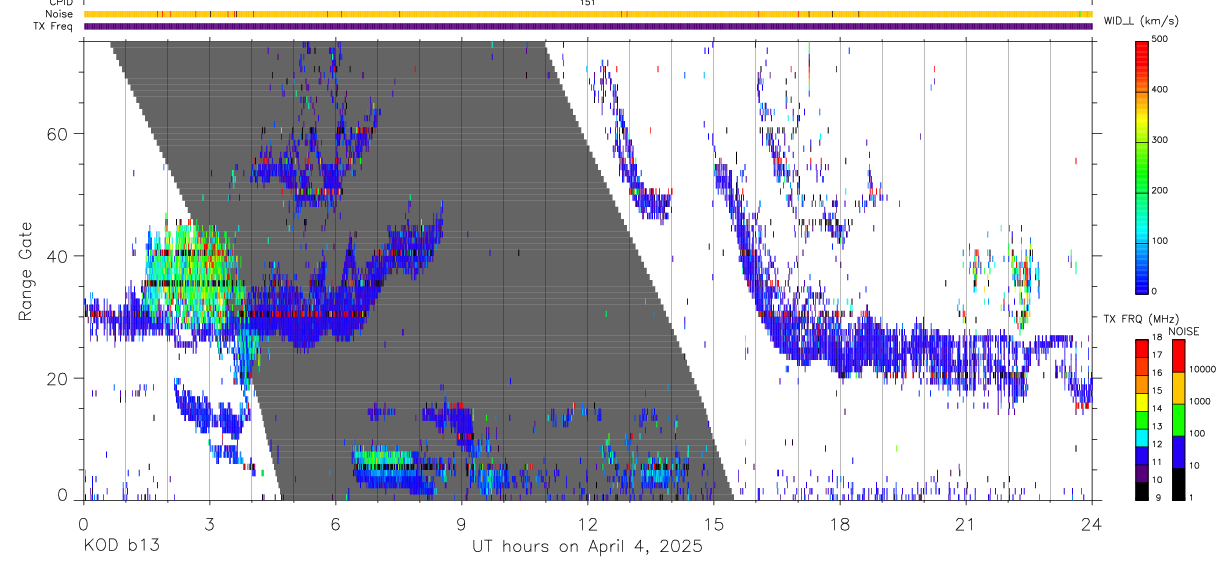
Task: Click the '10000' tick of the NOISE legend
Action: (x=1202, y=369)
